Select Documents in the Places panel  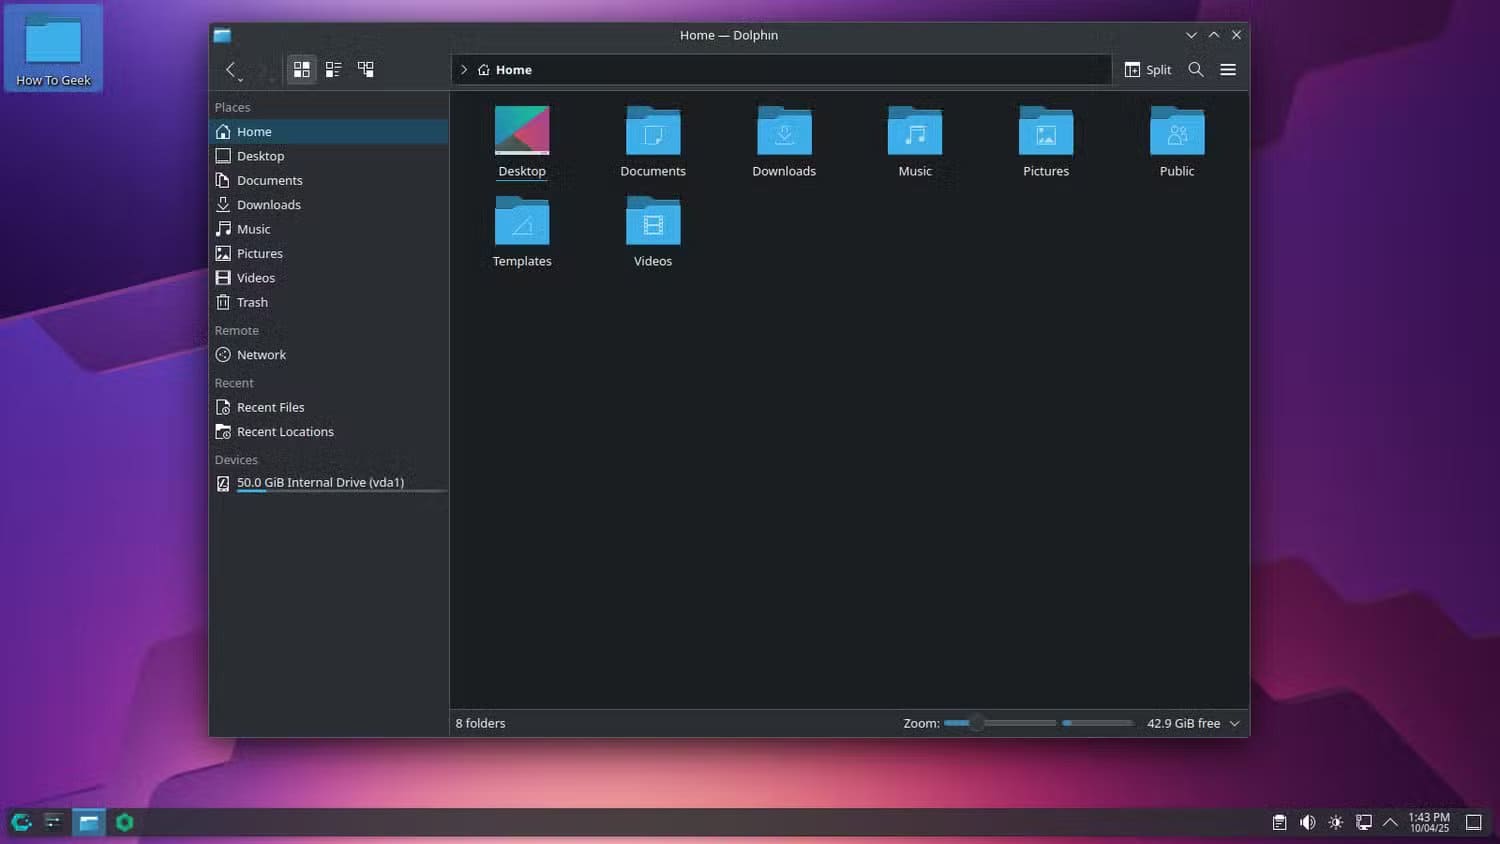pos(269,180)
